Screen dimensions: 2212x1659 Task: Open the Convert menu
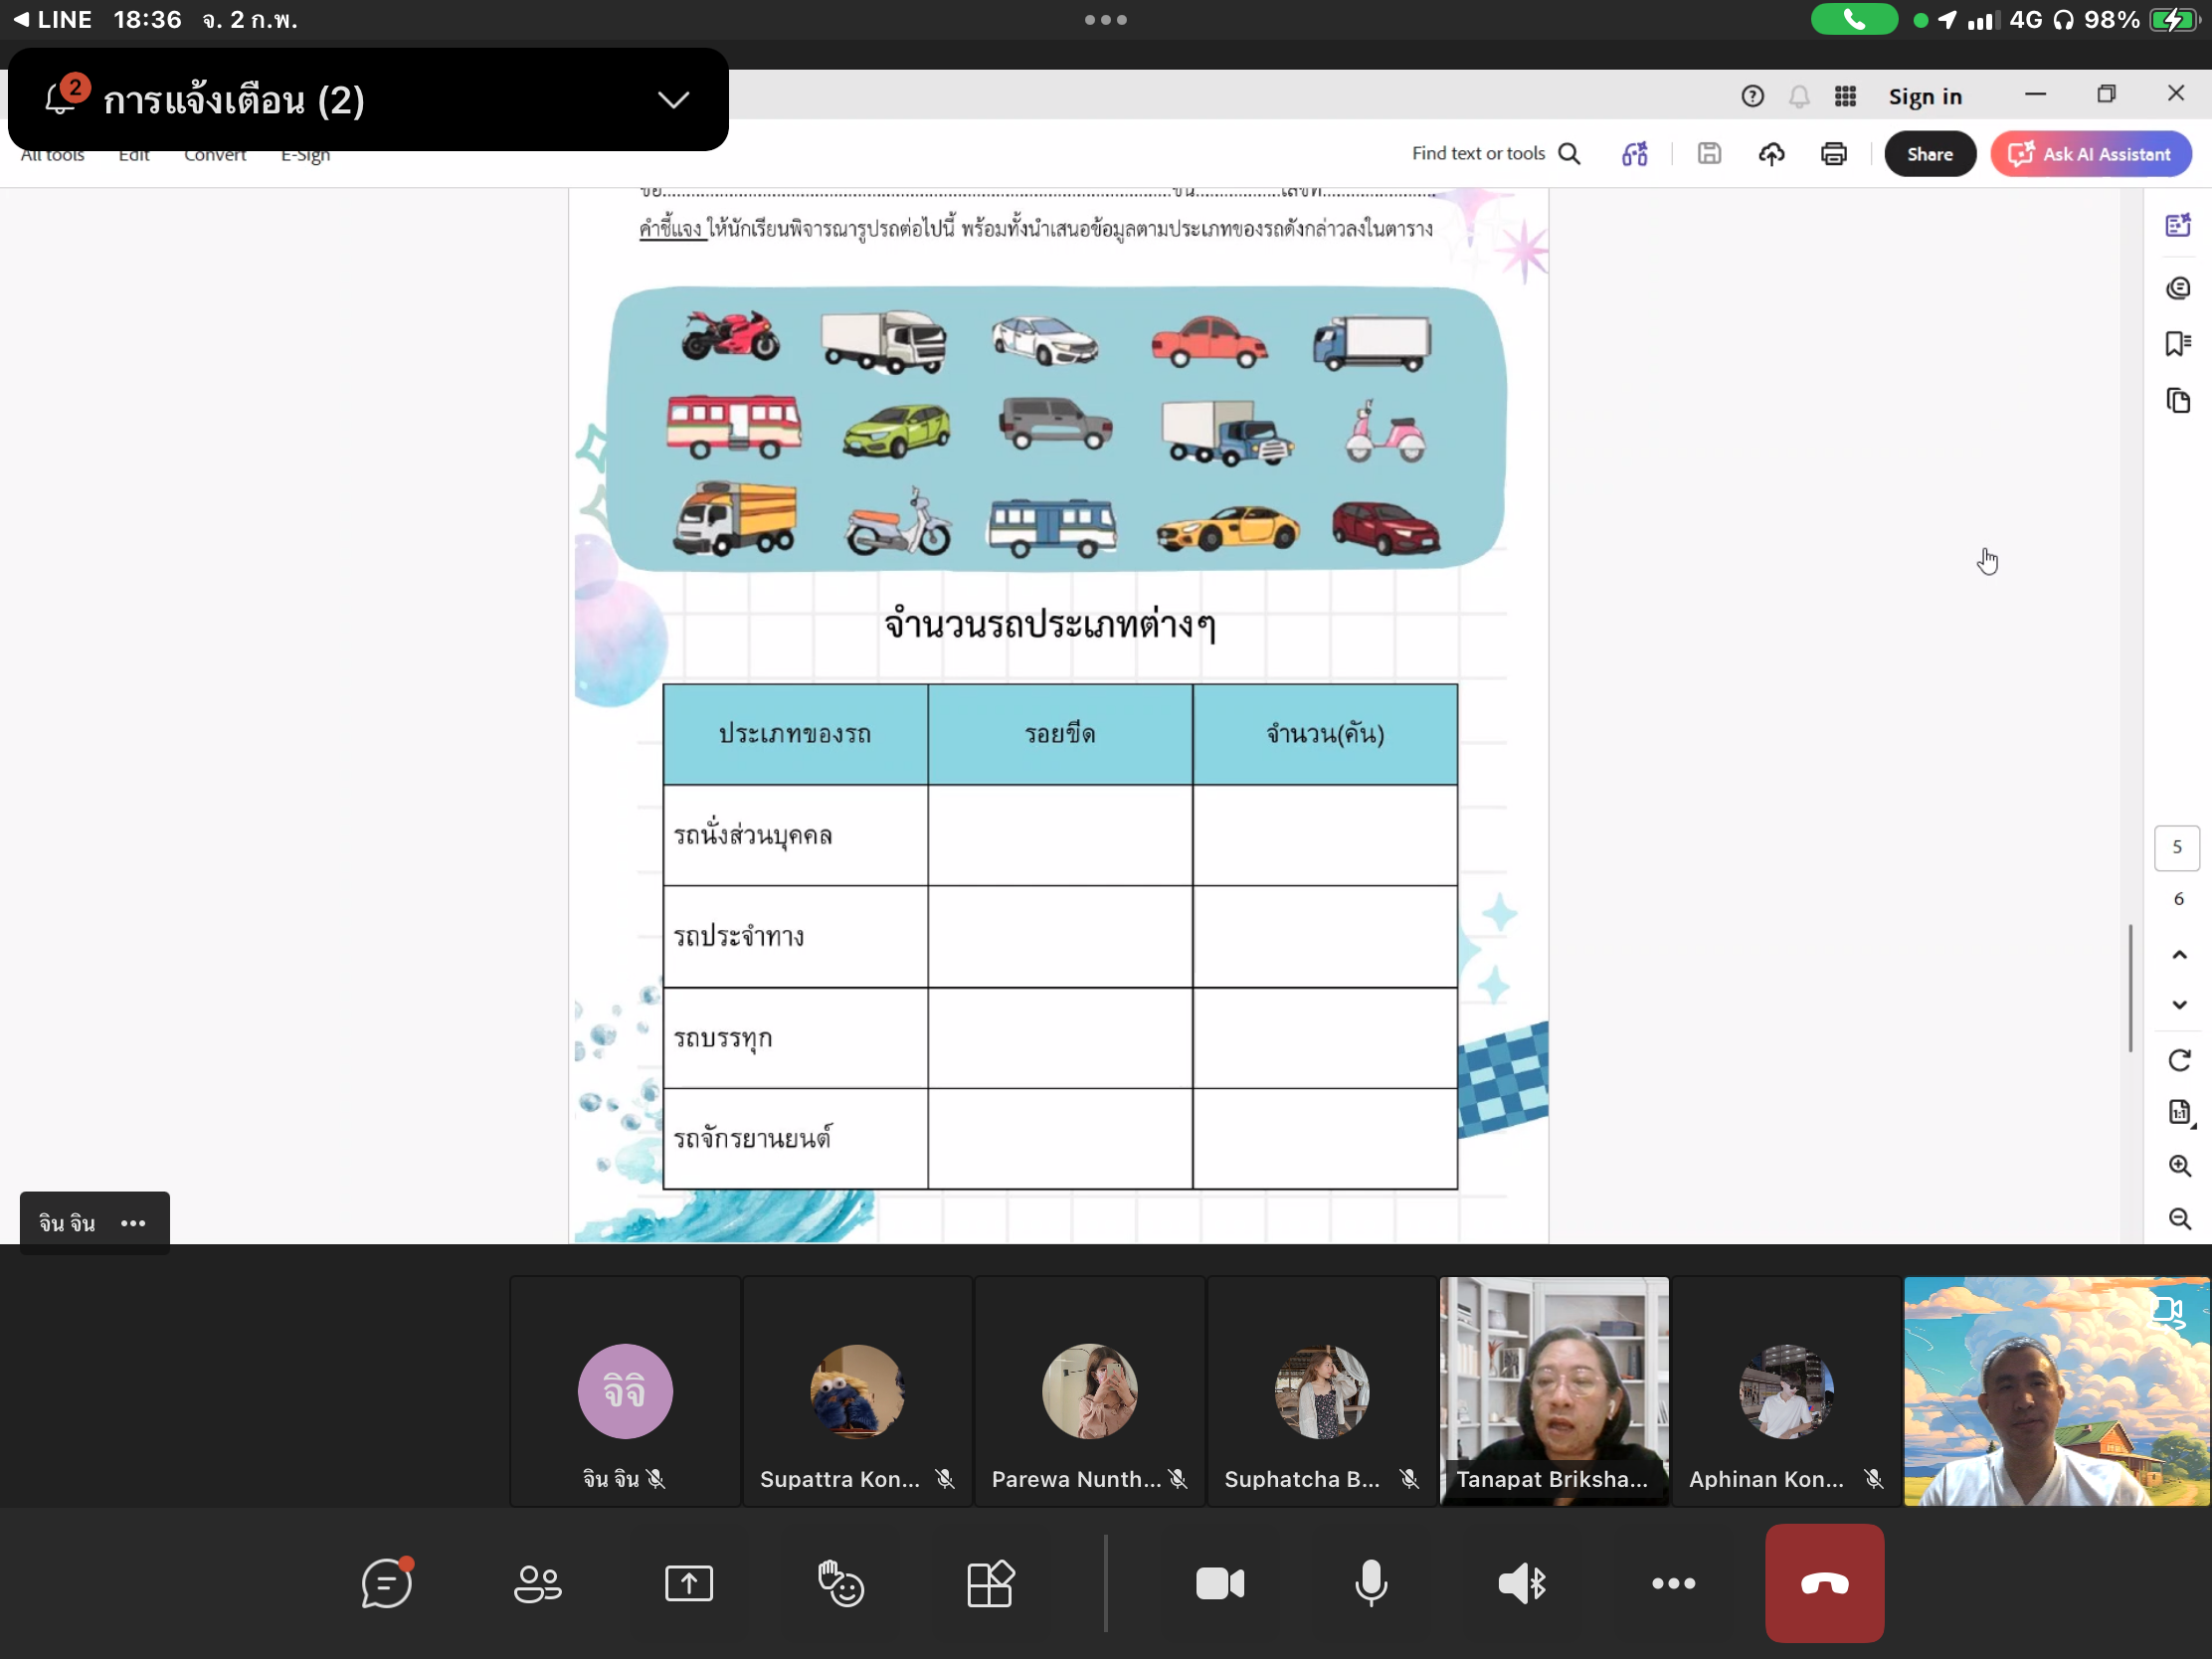[x=214, y=155]
